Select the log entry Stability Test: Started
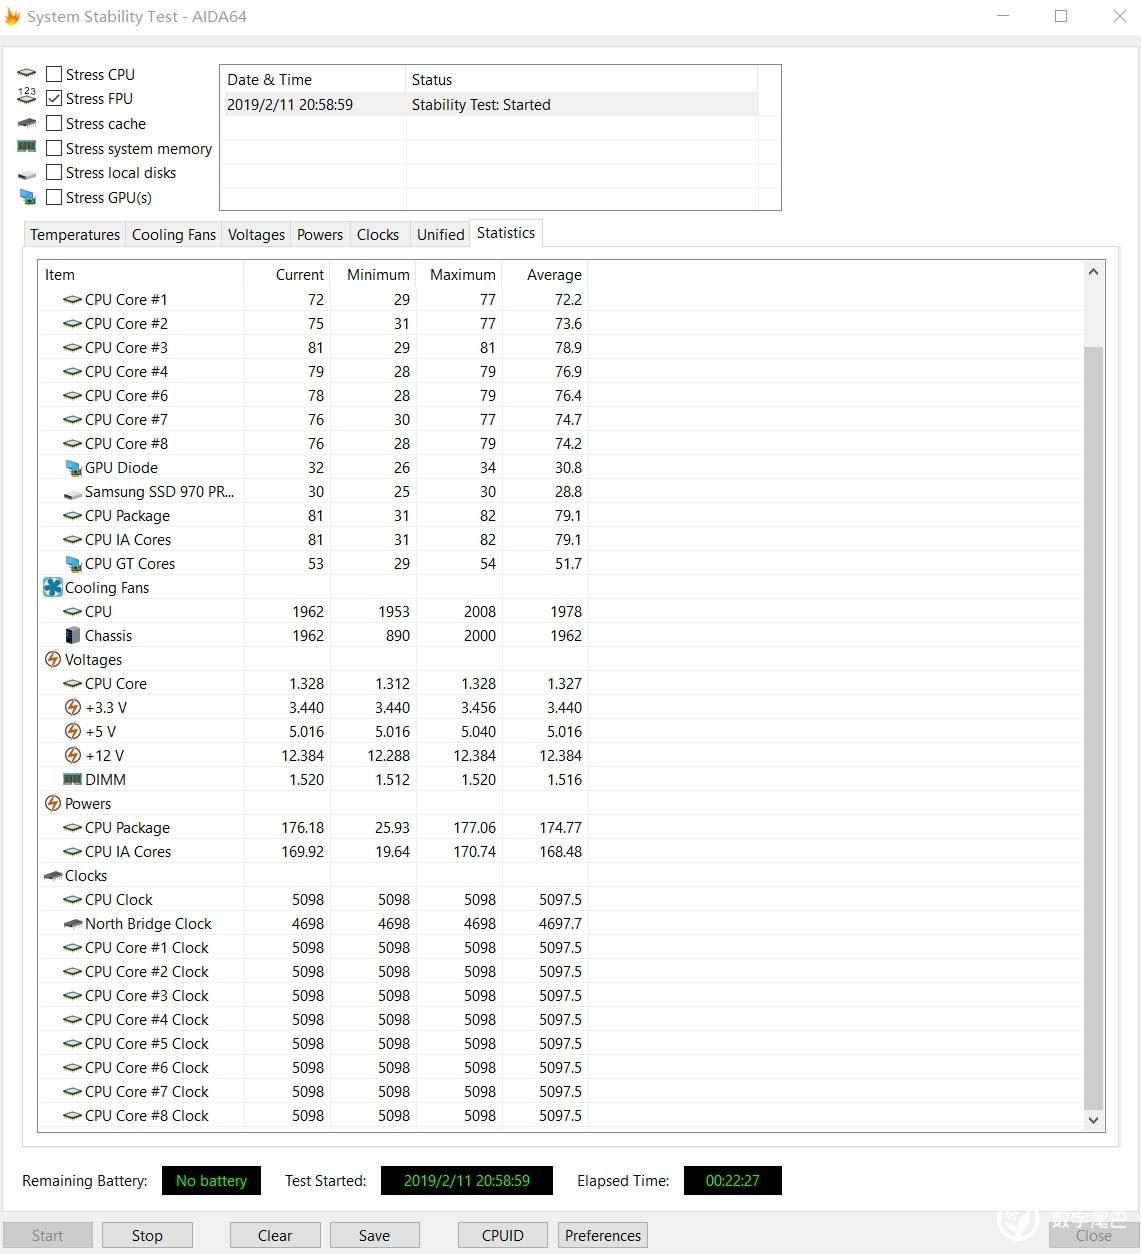 pos(490,105)
